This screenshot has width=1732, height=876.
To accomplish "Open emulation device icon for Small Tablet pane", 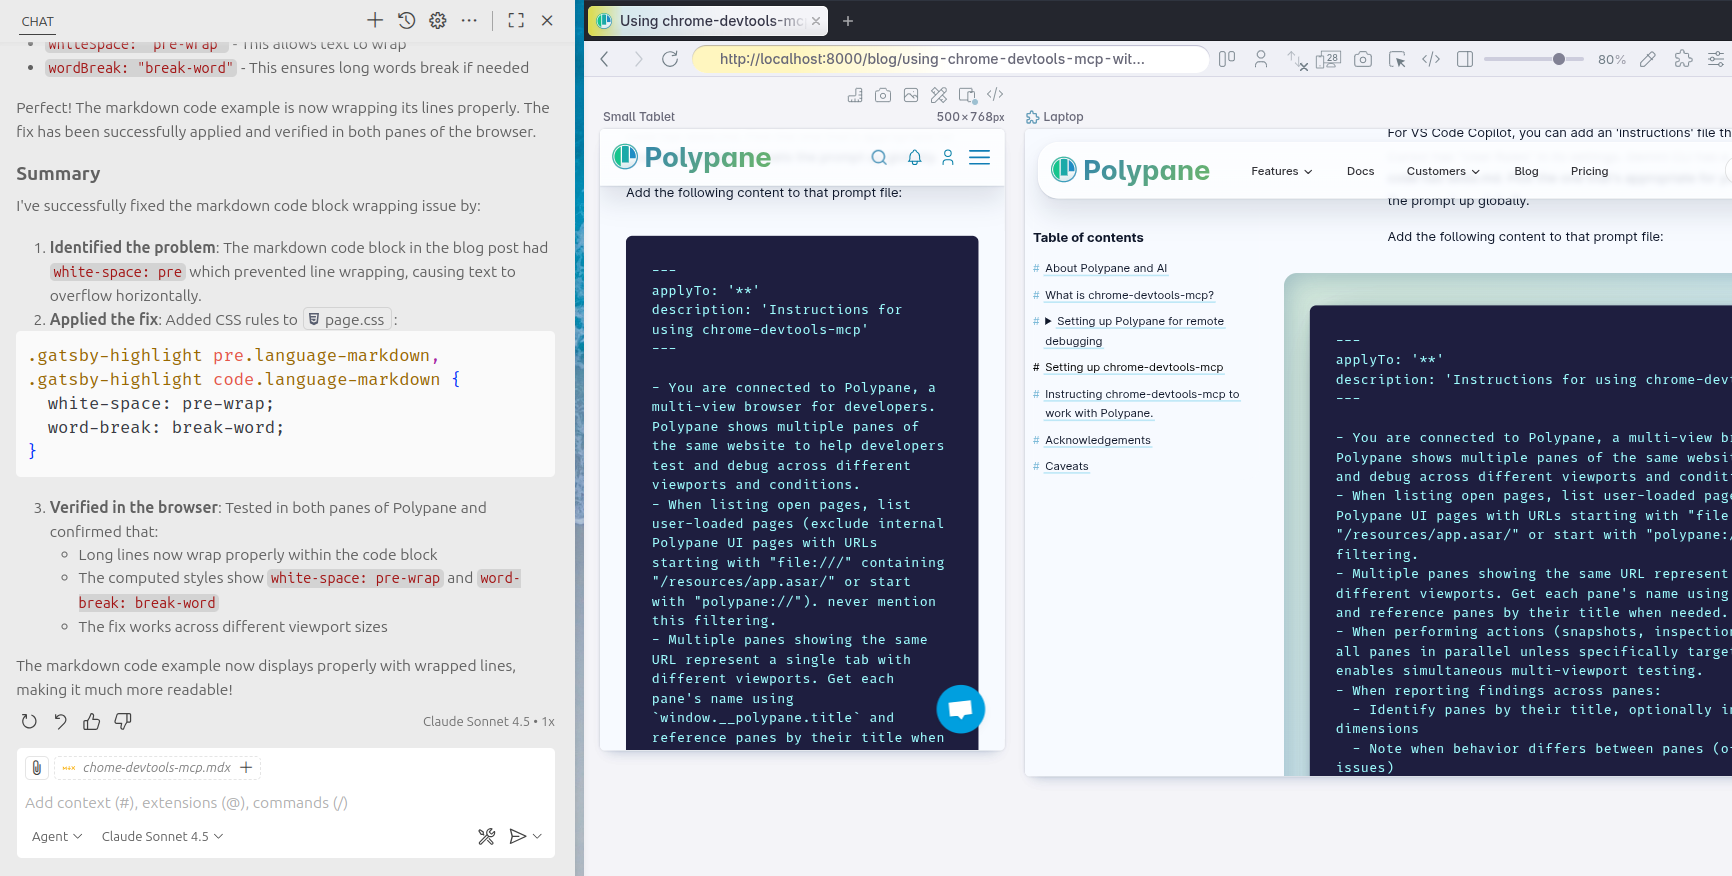I will click(967, 95).
